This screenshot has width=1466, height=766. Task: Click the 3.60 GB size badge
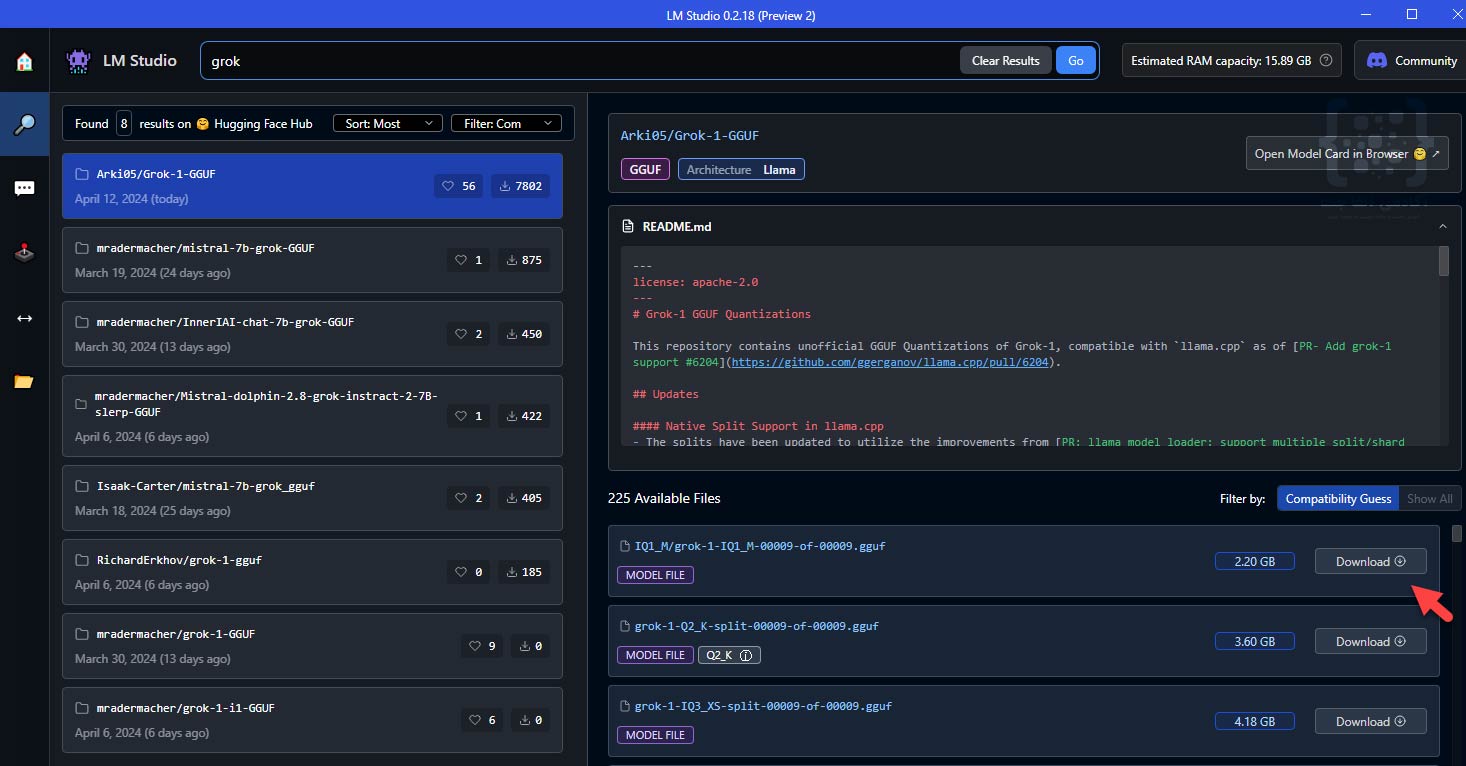[1254, 641]
